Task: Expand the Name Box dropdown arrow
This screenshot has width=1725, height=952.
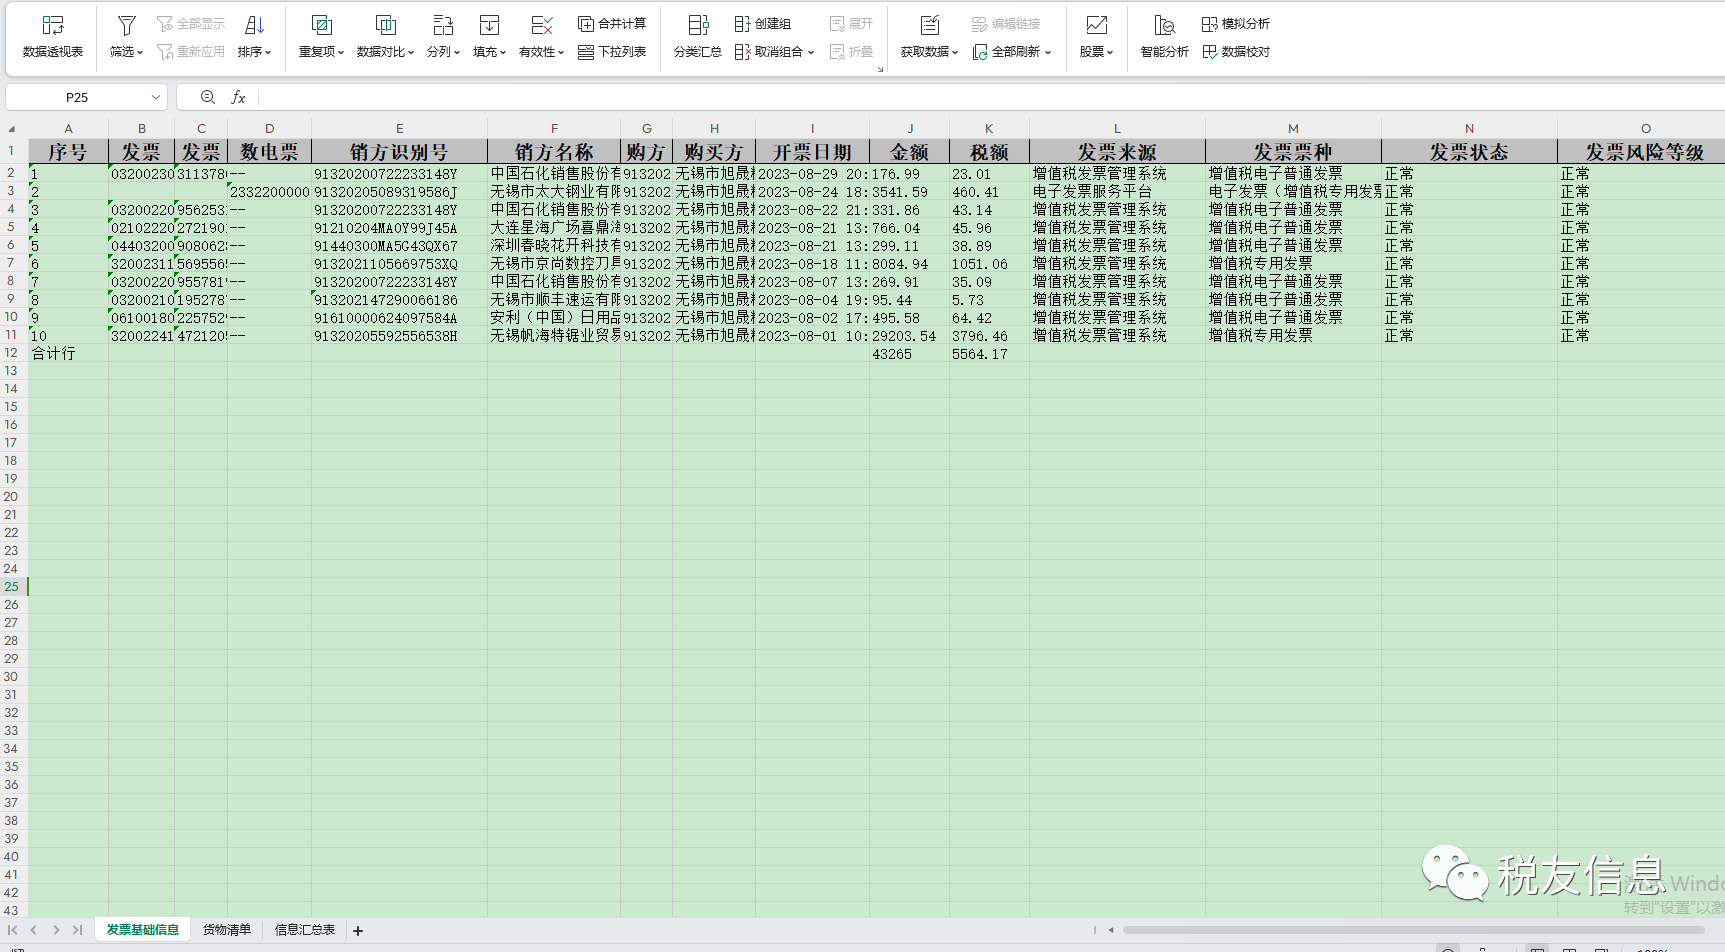Action: click(156, 97)
